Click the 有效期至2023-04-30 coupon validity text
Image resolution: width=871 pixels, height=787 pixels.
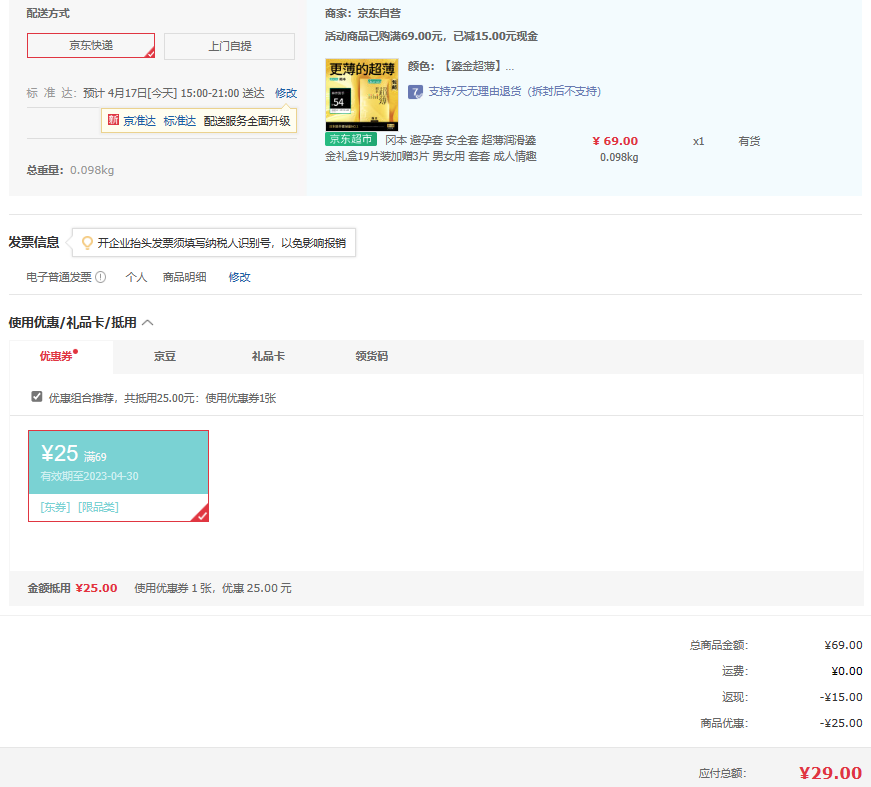(89, 476)
